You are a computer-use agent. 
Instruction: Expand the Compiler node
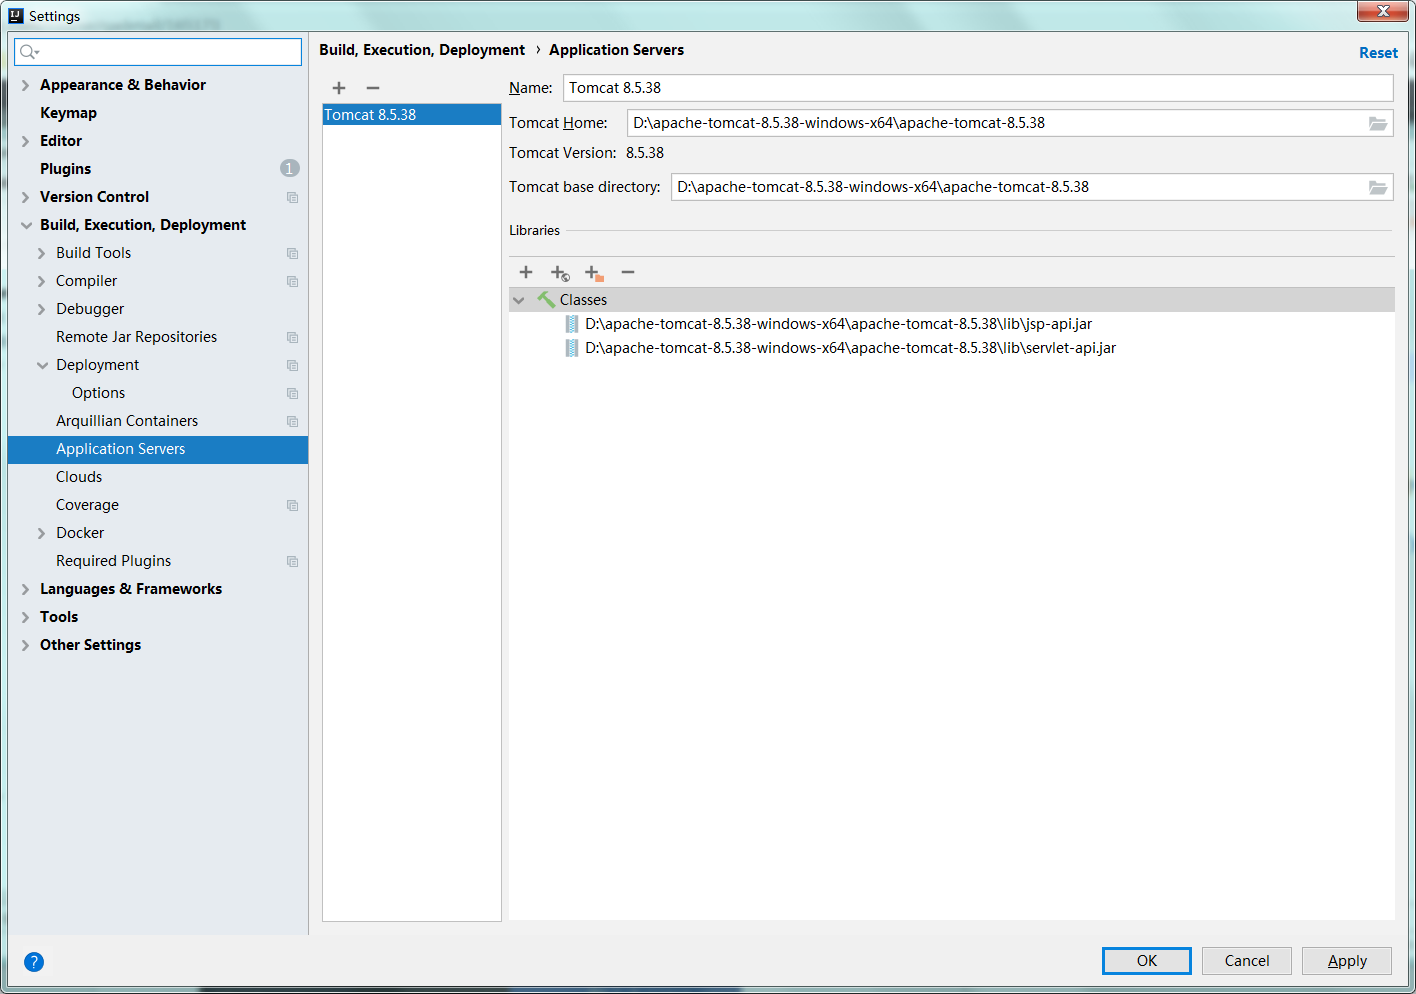pyautogui.click(x=42, y=281)
